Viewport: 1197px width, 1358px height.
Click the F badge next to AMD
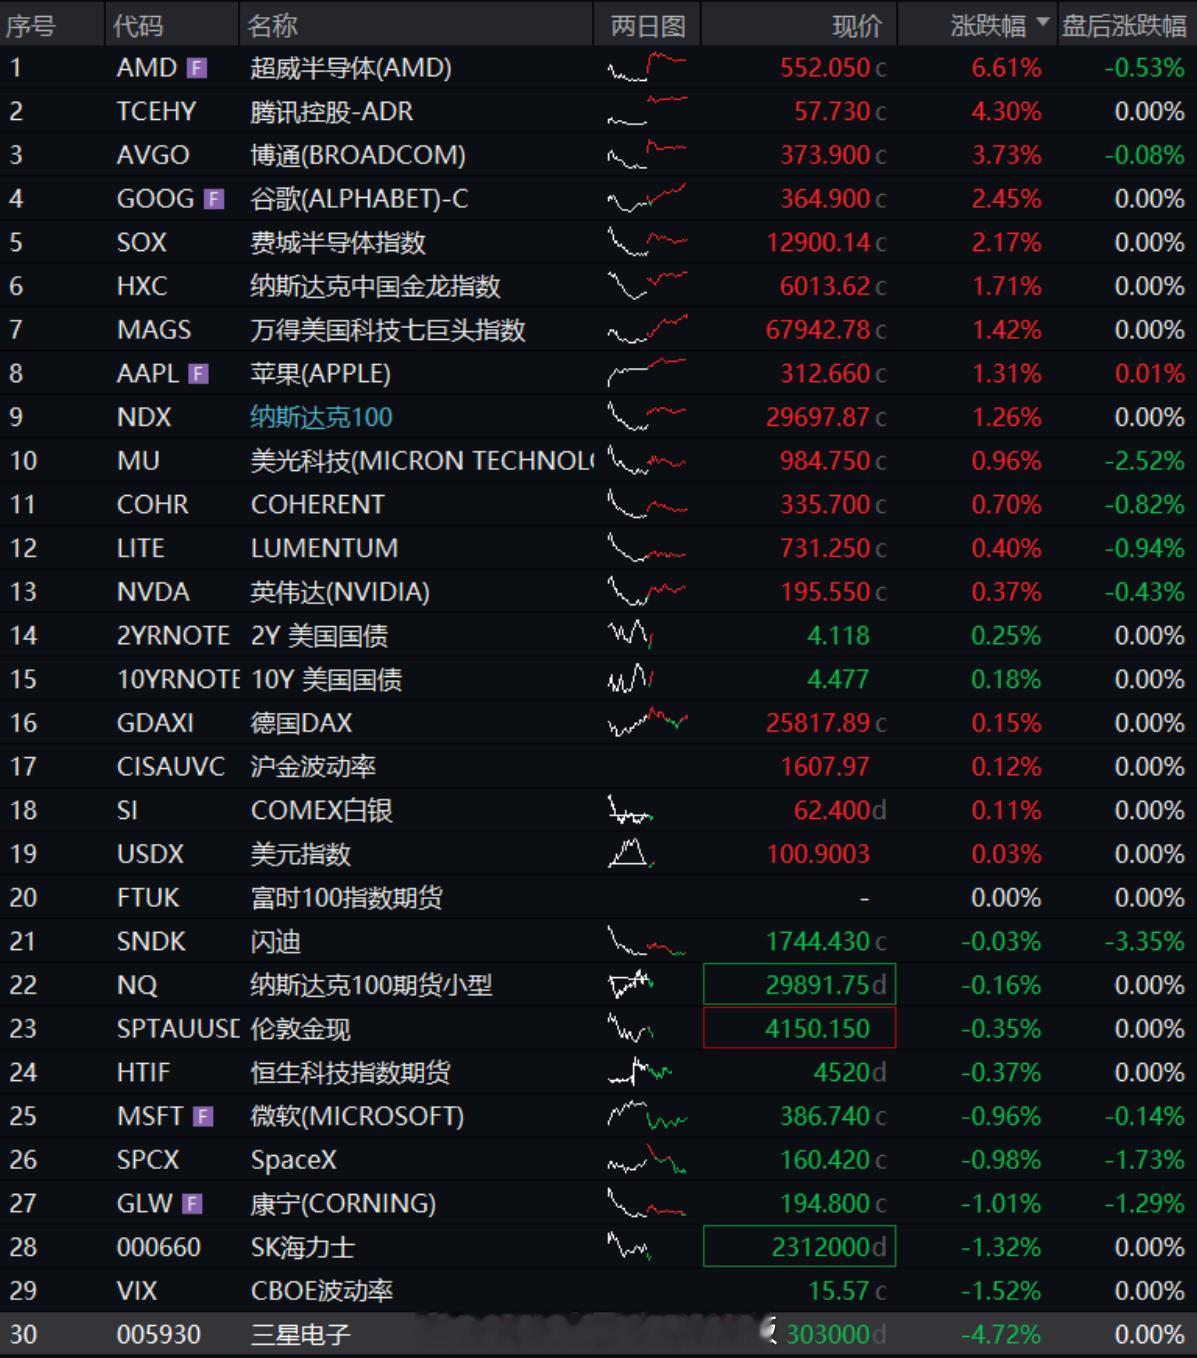pos(197,68)
